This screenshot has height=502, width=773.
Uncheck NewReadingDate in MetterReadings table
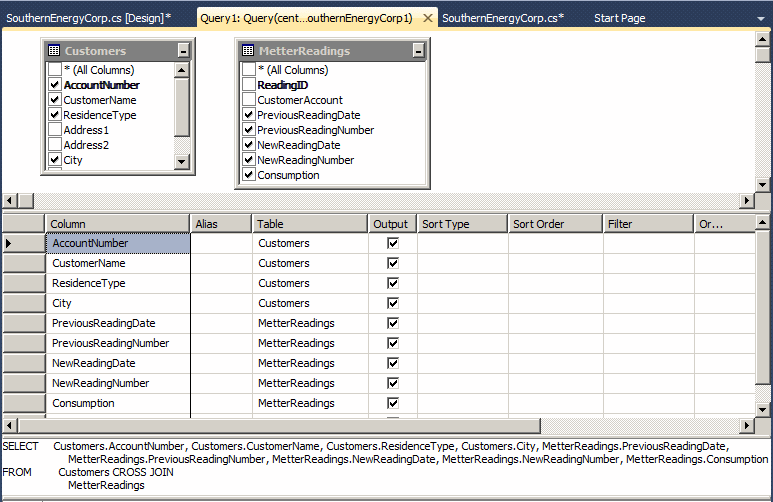249,144
